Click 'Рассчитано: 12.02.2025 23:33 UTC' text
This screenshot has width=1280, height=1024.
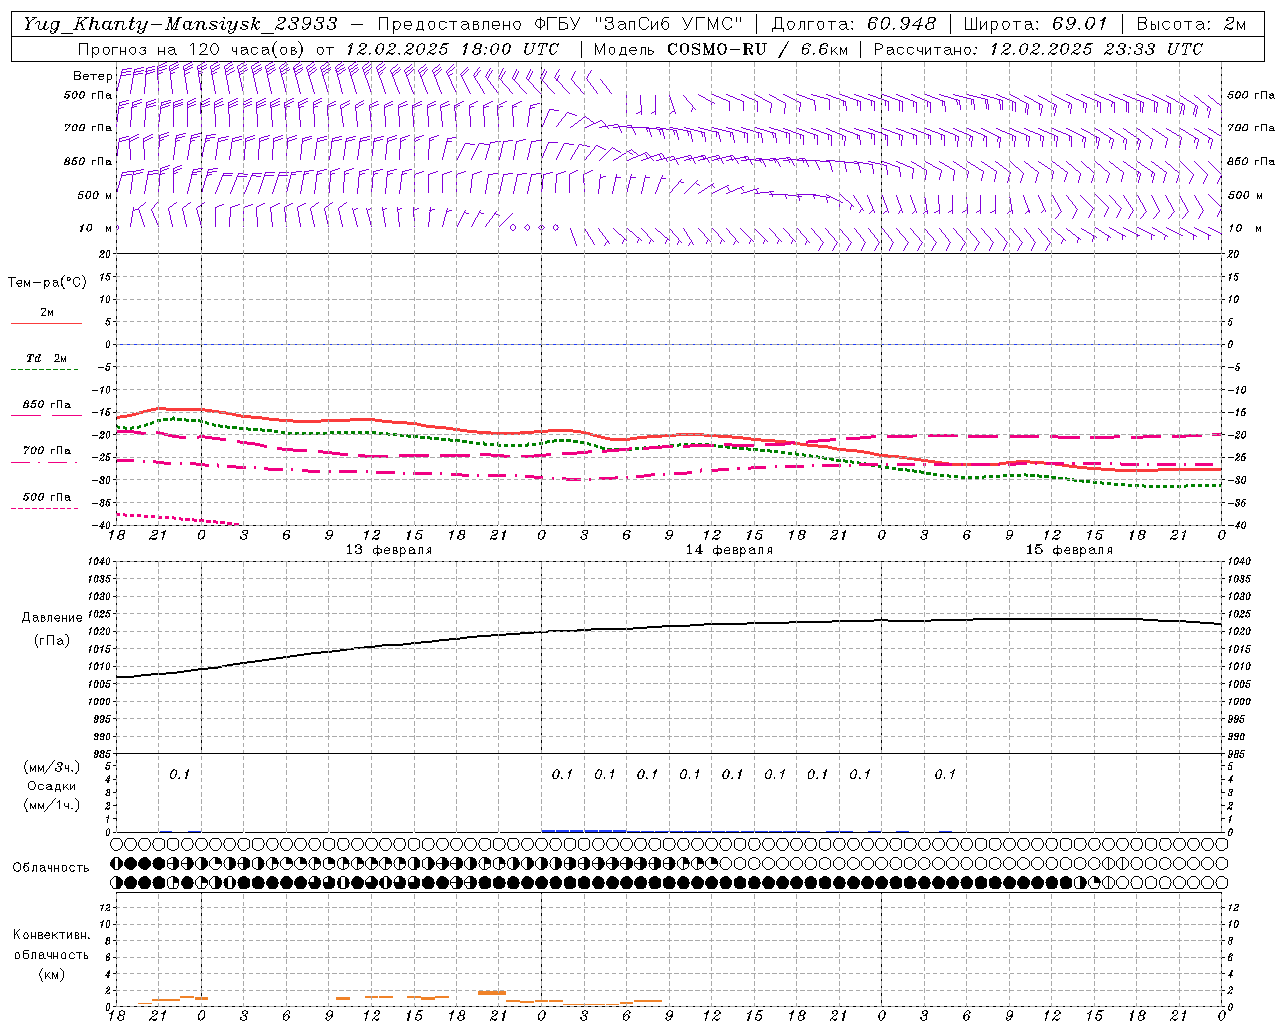tap(1038, 49)
